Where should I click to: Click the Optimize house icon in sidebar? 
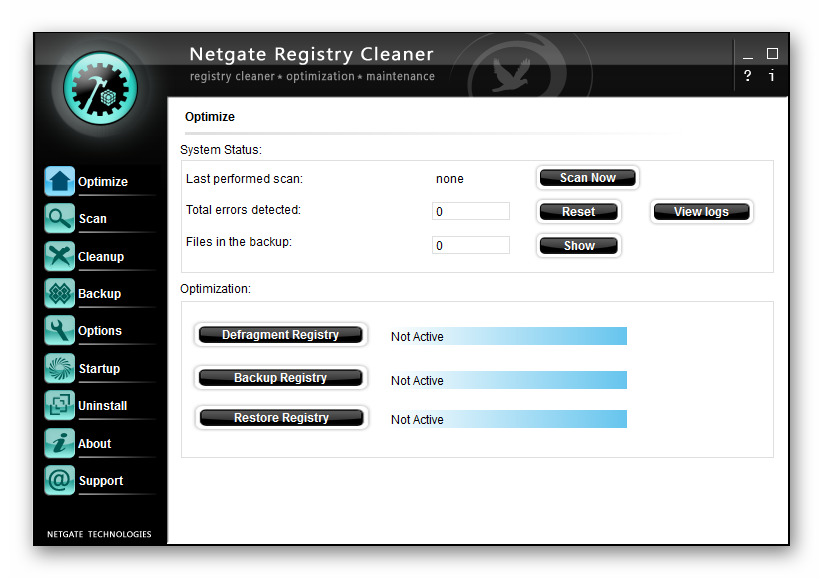tap(59, 181)
